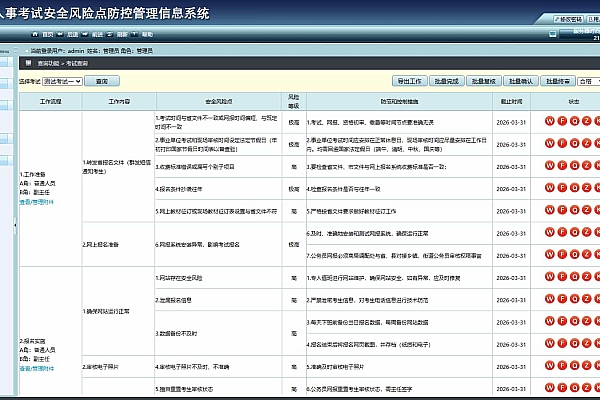Click W status icon in 考试时间 risk row
Image resolution: width=600 pixels, height=400 pixels.
point(549,121)
